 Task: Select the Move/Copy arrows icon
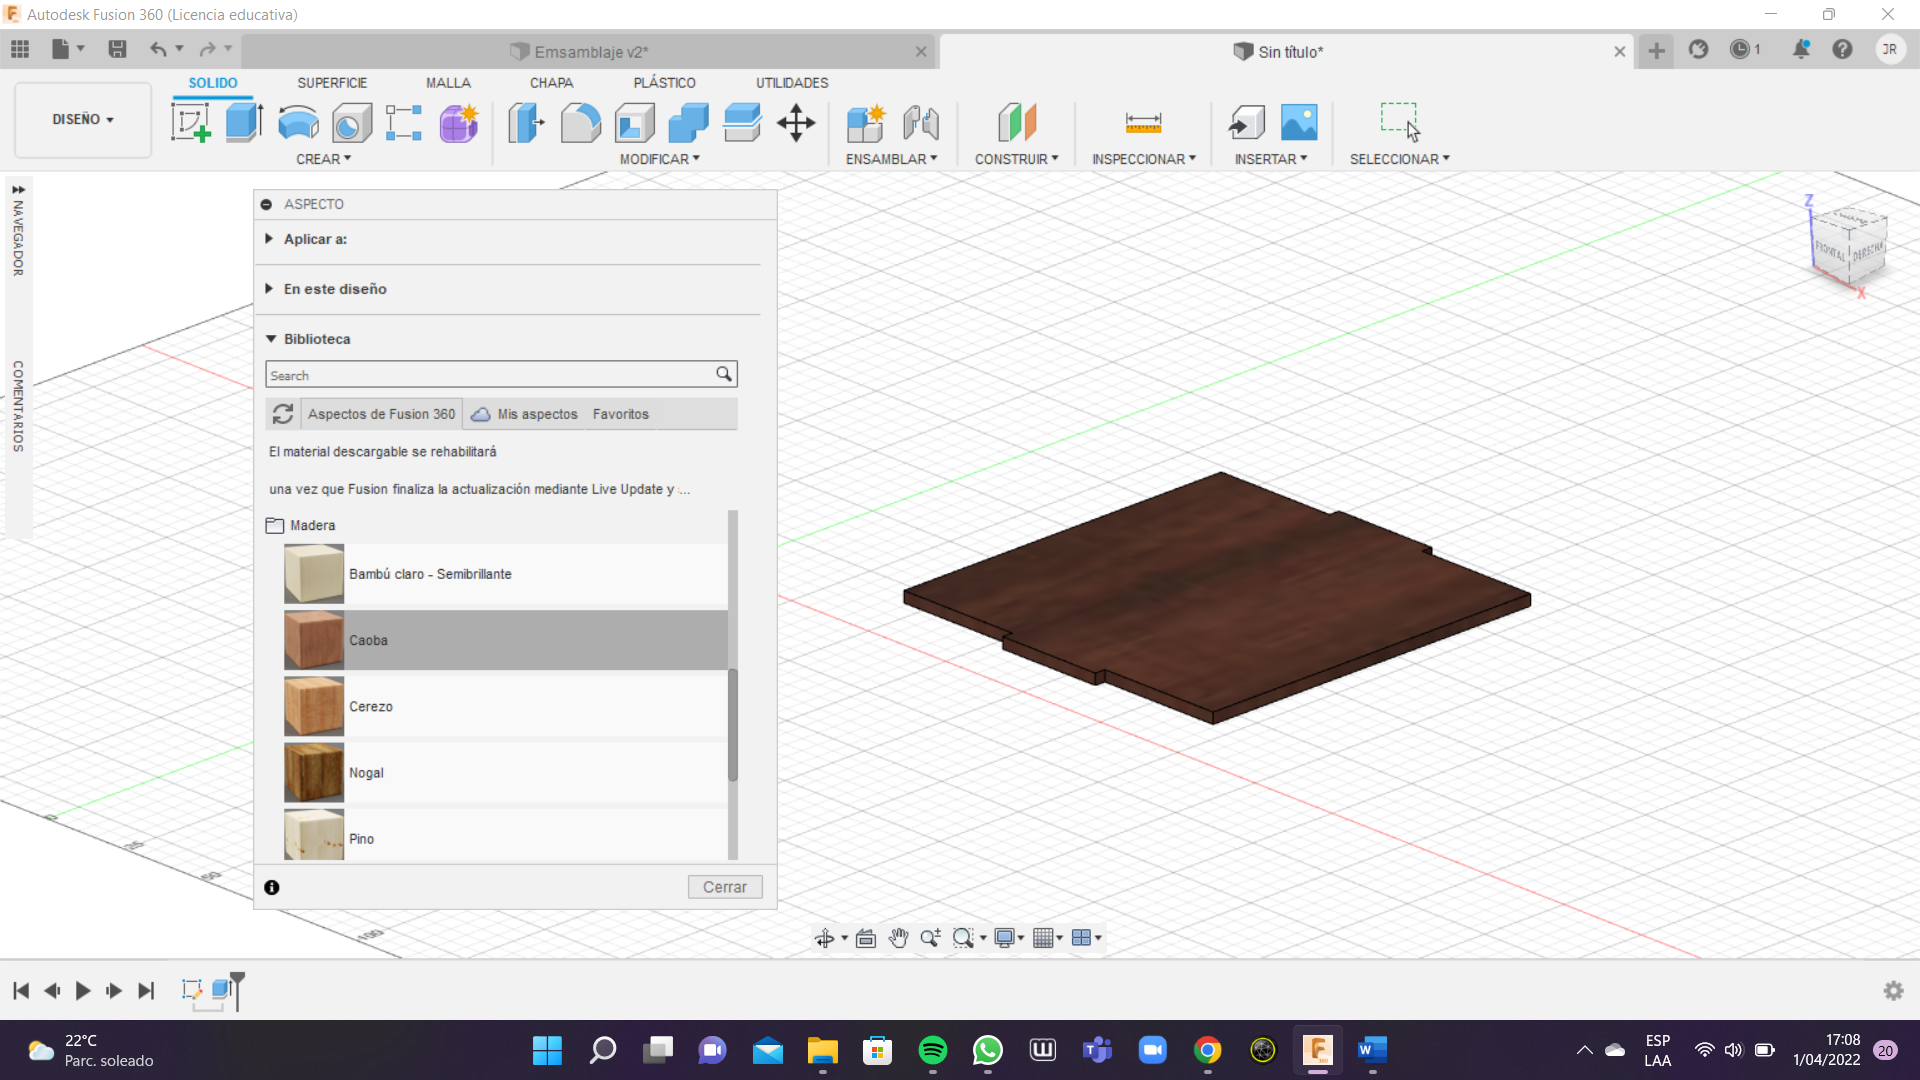pyautogui.click(x=796, y=123)
